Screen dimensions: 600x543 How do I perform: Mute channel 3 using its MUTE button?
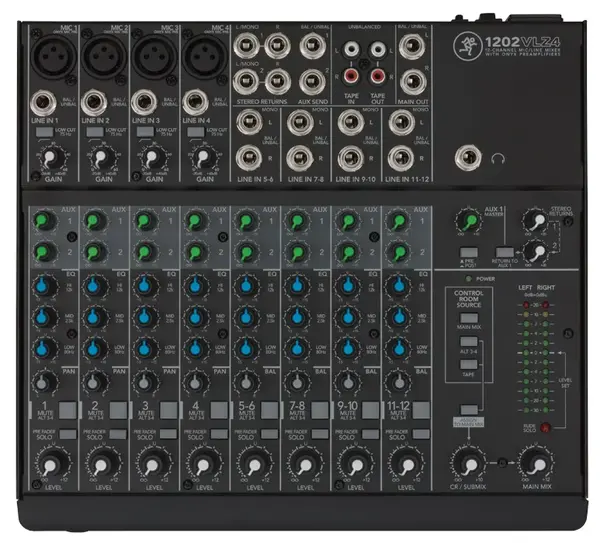click(x=169, y=410)
